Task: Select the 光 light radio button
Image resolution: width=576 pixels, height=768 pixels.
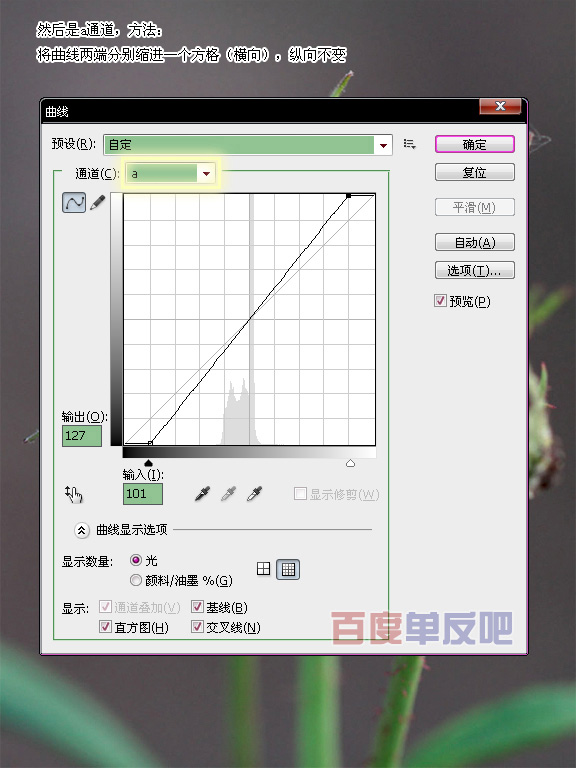Action: coord(136,560)
